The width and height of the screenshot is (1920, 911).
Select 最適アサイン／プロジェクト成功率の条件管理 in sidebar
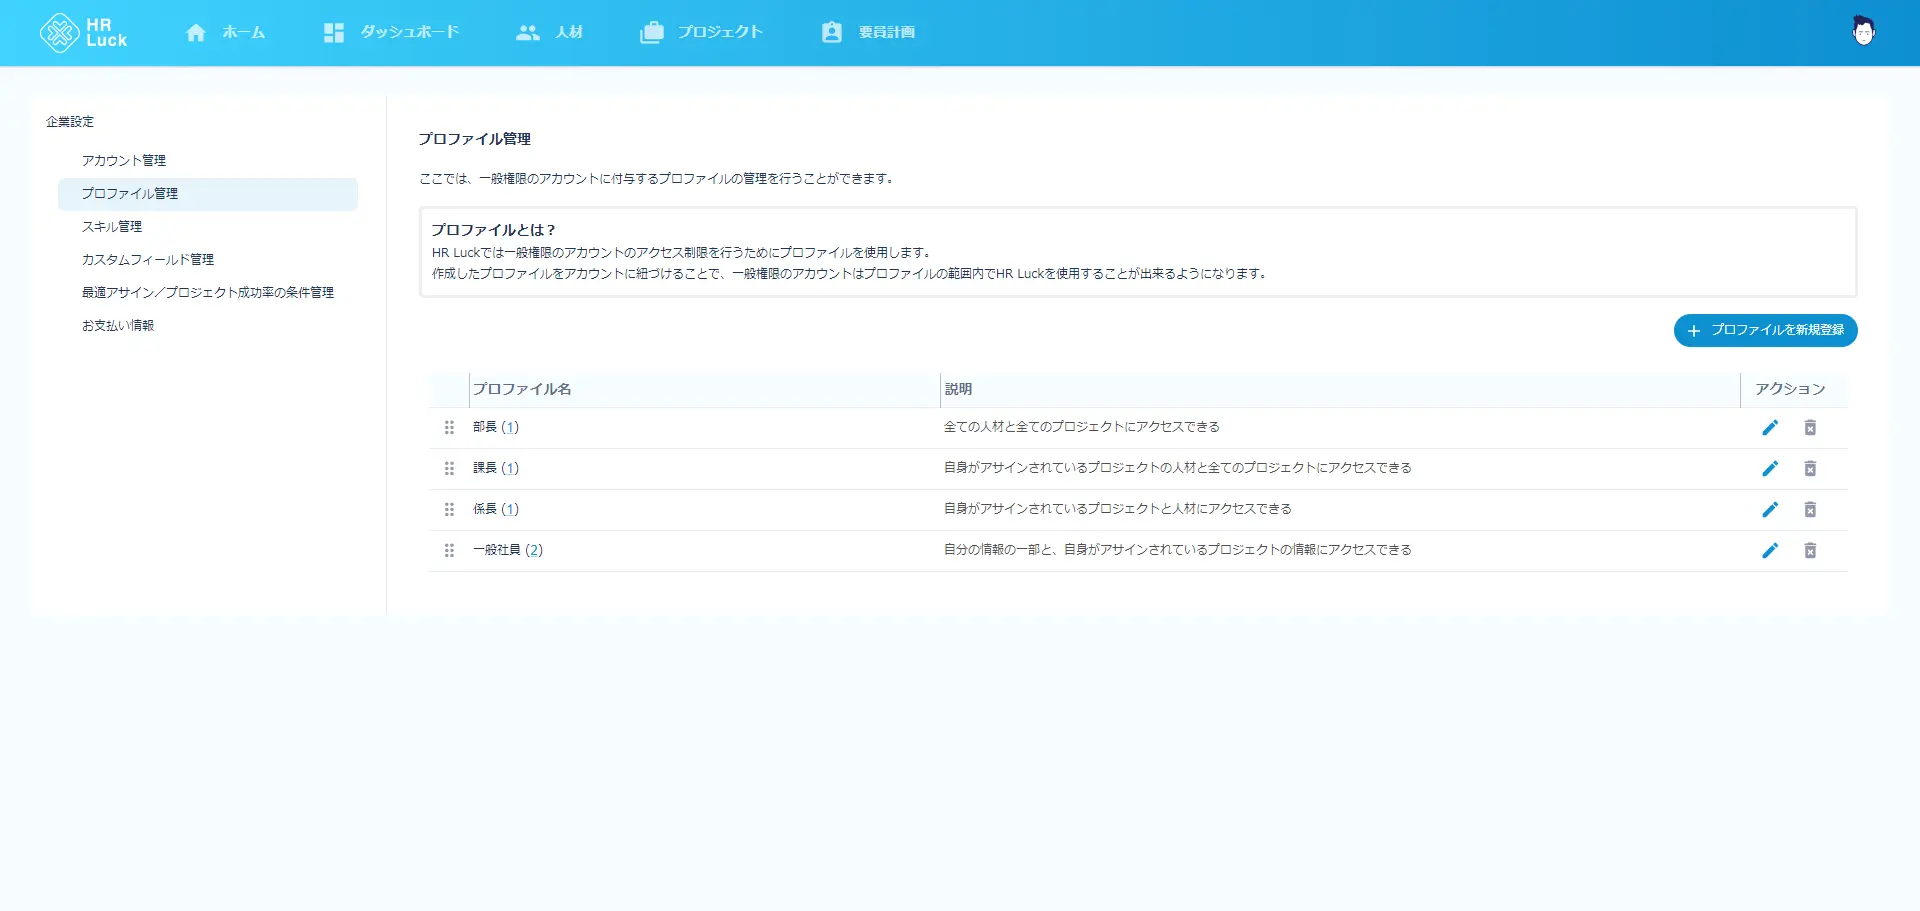click(208, 293)
